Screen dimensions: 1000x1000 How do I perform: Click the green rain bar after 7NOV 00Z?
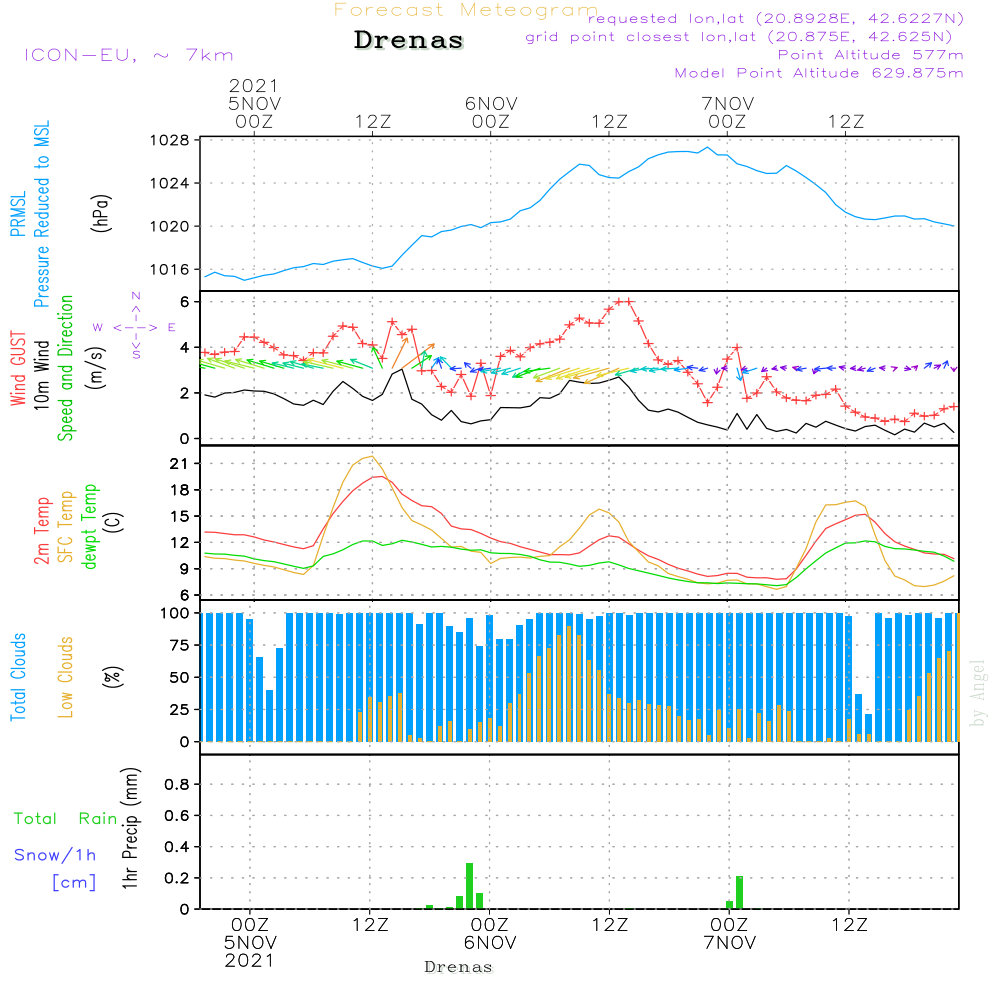click(739, 892)
